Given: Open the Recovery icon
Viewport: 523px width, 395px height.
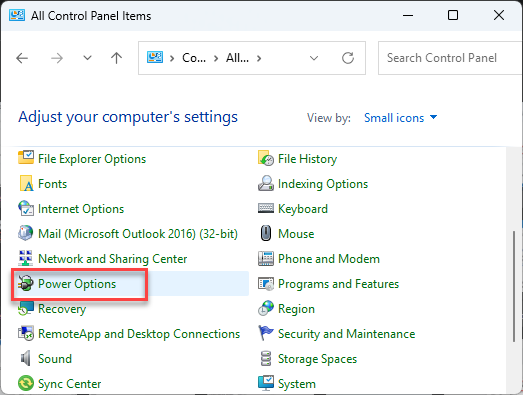Looking at the screenshot, I should (26, 308).
